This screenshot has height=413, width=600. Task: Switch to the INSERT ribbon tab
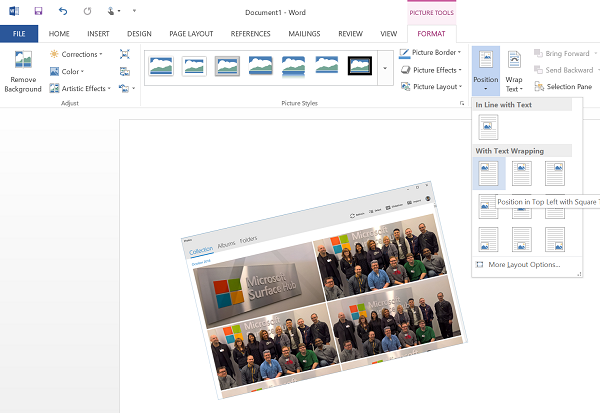pos(98,33)
